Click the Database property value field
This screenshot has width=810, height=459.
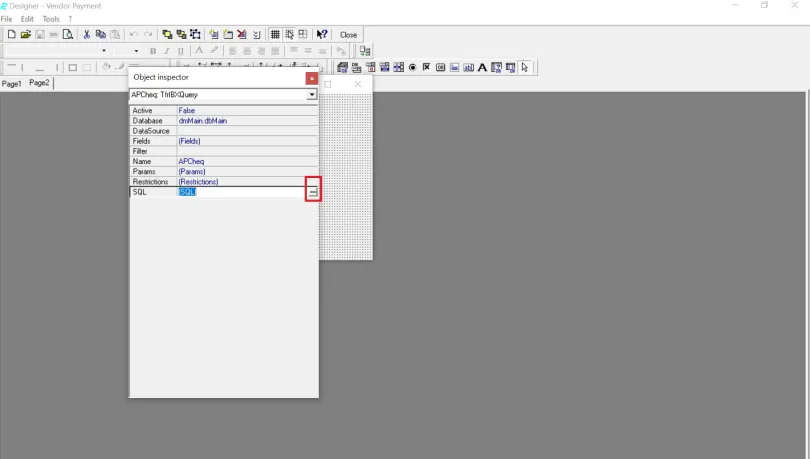click(240, 120)
